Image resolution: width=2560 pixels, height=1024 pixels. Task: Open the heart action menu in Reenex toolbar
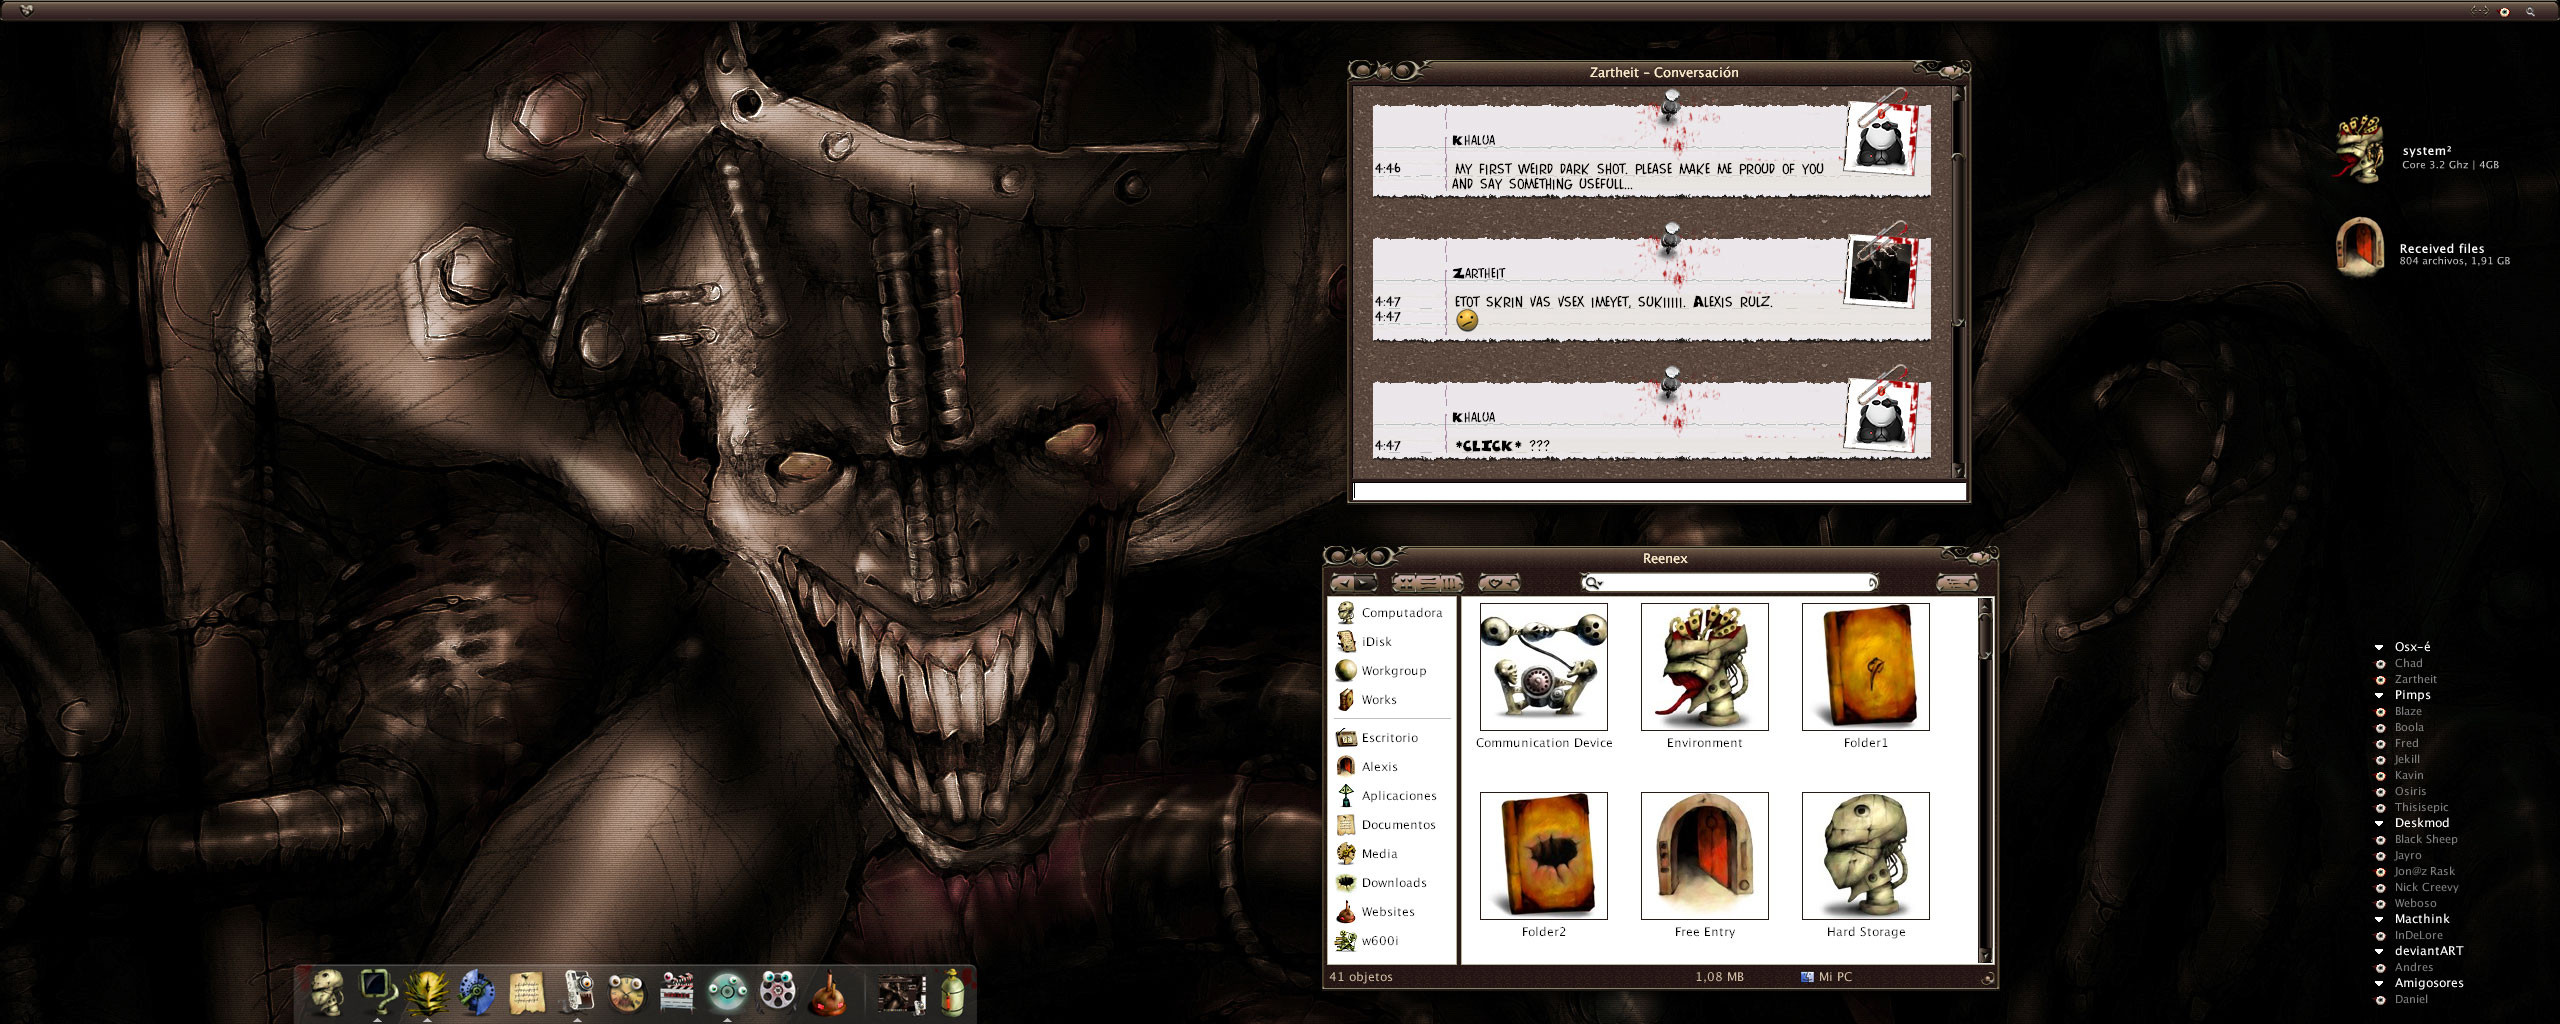pos(1499,583)
